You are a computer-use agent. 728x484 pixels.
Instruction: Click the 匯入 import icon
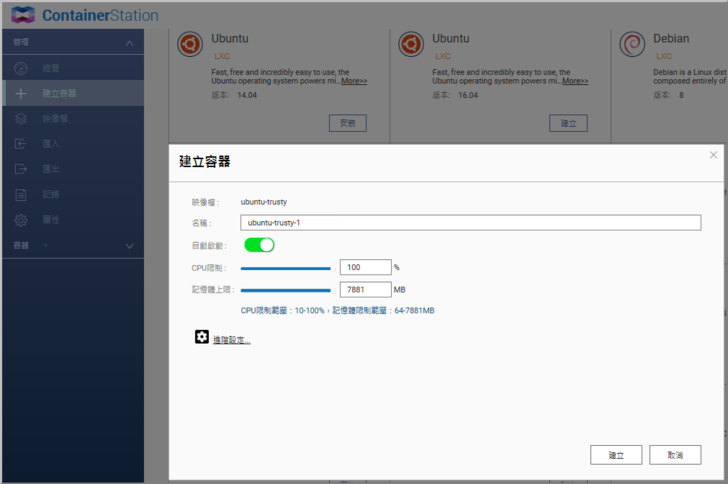[x=21, y=144]
